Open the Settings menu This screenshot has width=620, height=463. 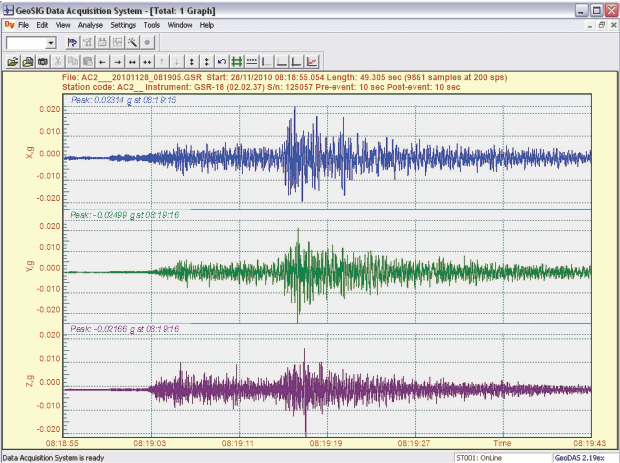click(x=123, y=23)
